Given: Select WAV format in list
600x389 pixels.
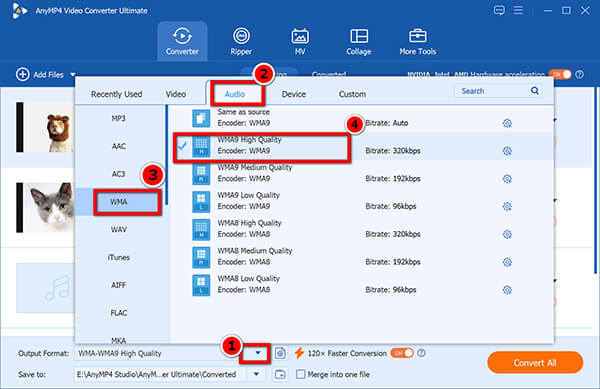Looking at the screenshot, I should click(119, 229).
